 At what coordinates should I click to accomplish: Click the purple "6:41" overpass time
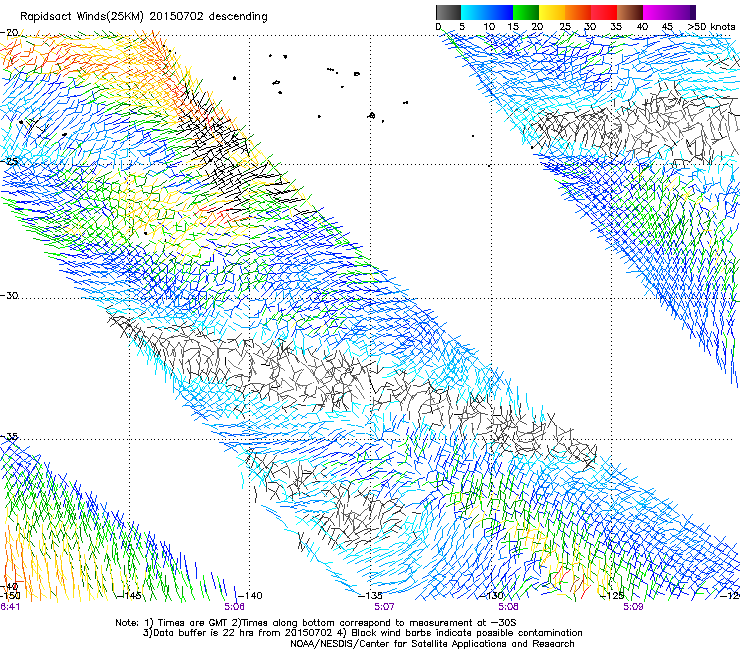(x=10, y=606)
